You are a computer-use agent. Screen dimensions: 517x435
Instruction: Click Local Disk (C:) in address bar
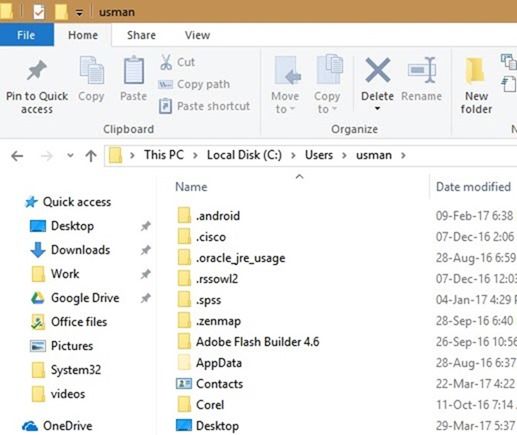coord(244,155)
